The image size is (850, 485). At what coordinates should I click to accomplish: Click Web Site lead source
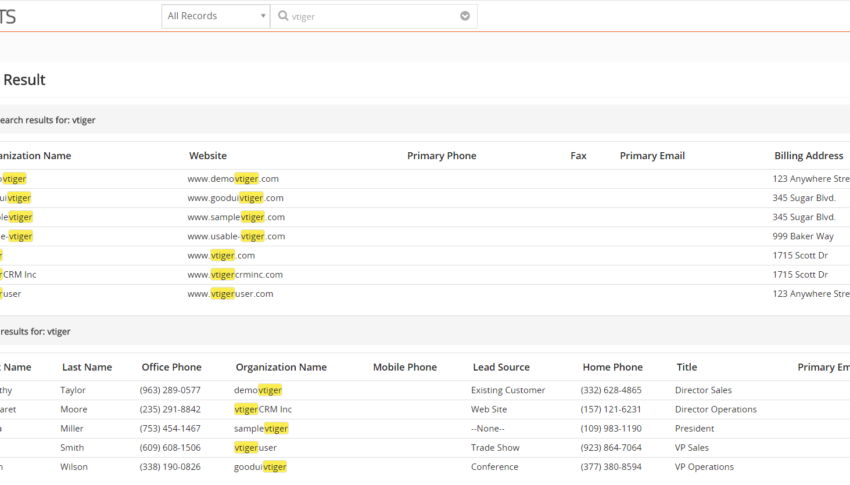[489, 410]
